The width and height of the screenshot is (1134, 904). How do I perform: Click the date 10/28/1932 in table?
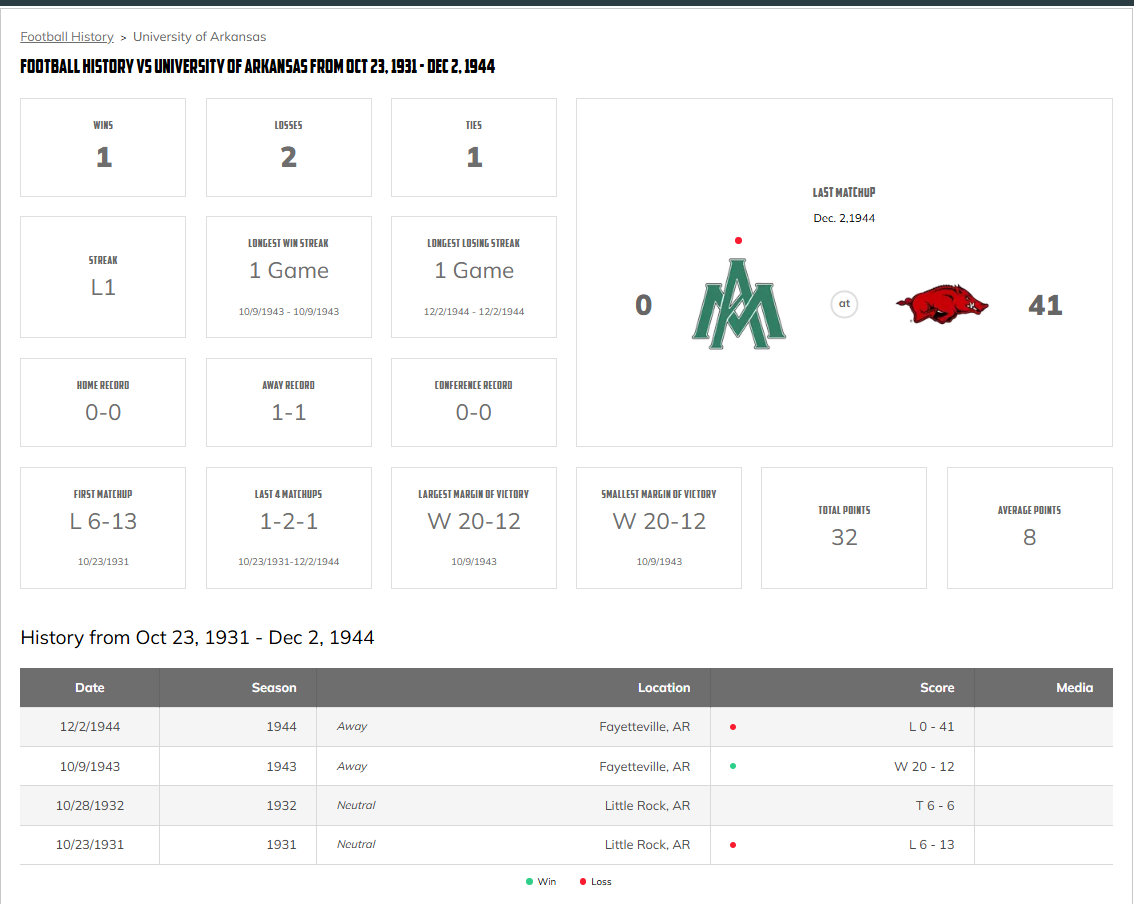(90, 806)
